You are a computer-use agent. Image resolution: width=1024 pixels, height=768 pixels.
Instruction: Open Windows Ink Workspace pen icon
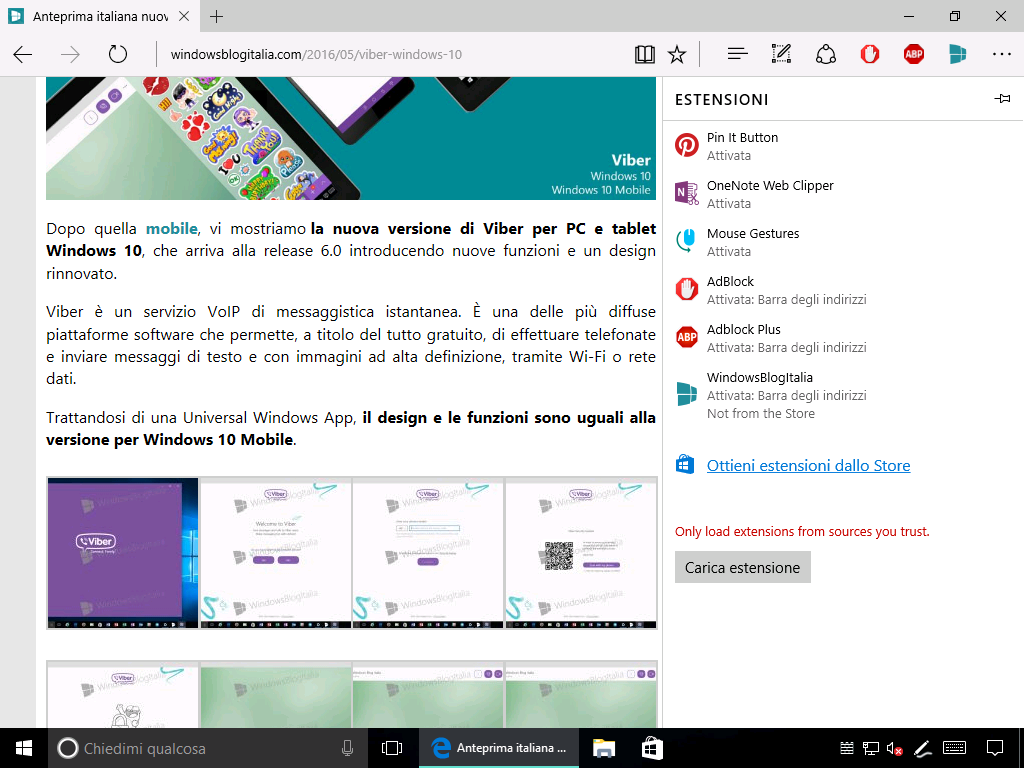pyautogui.click(x=921, y=748)
